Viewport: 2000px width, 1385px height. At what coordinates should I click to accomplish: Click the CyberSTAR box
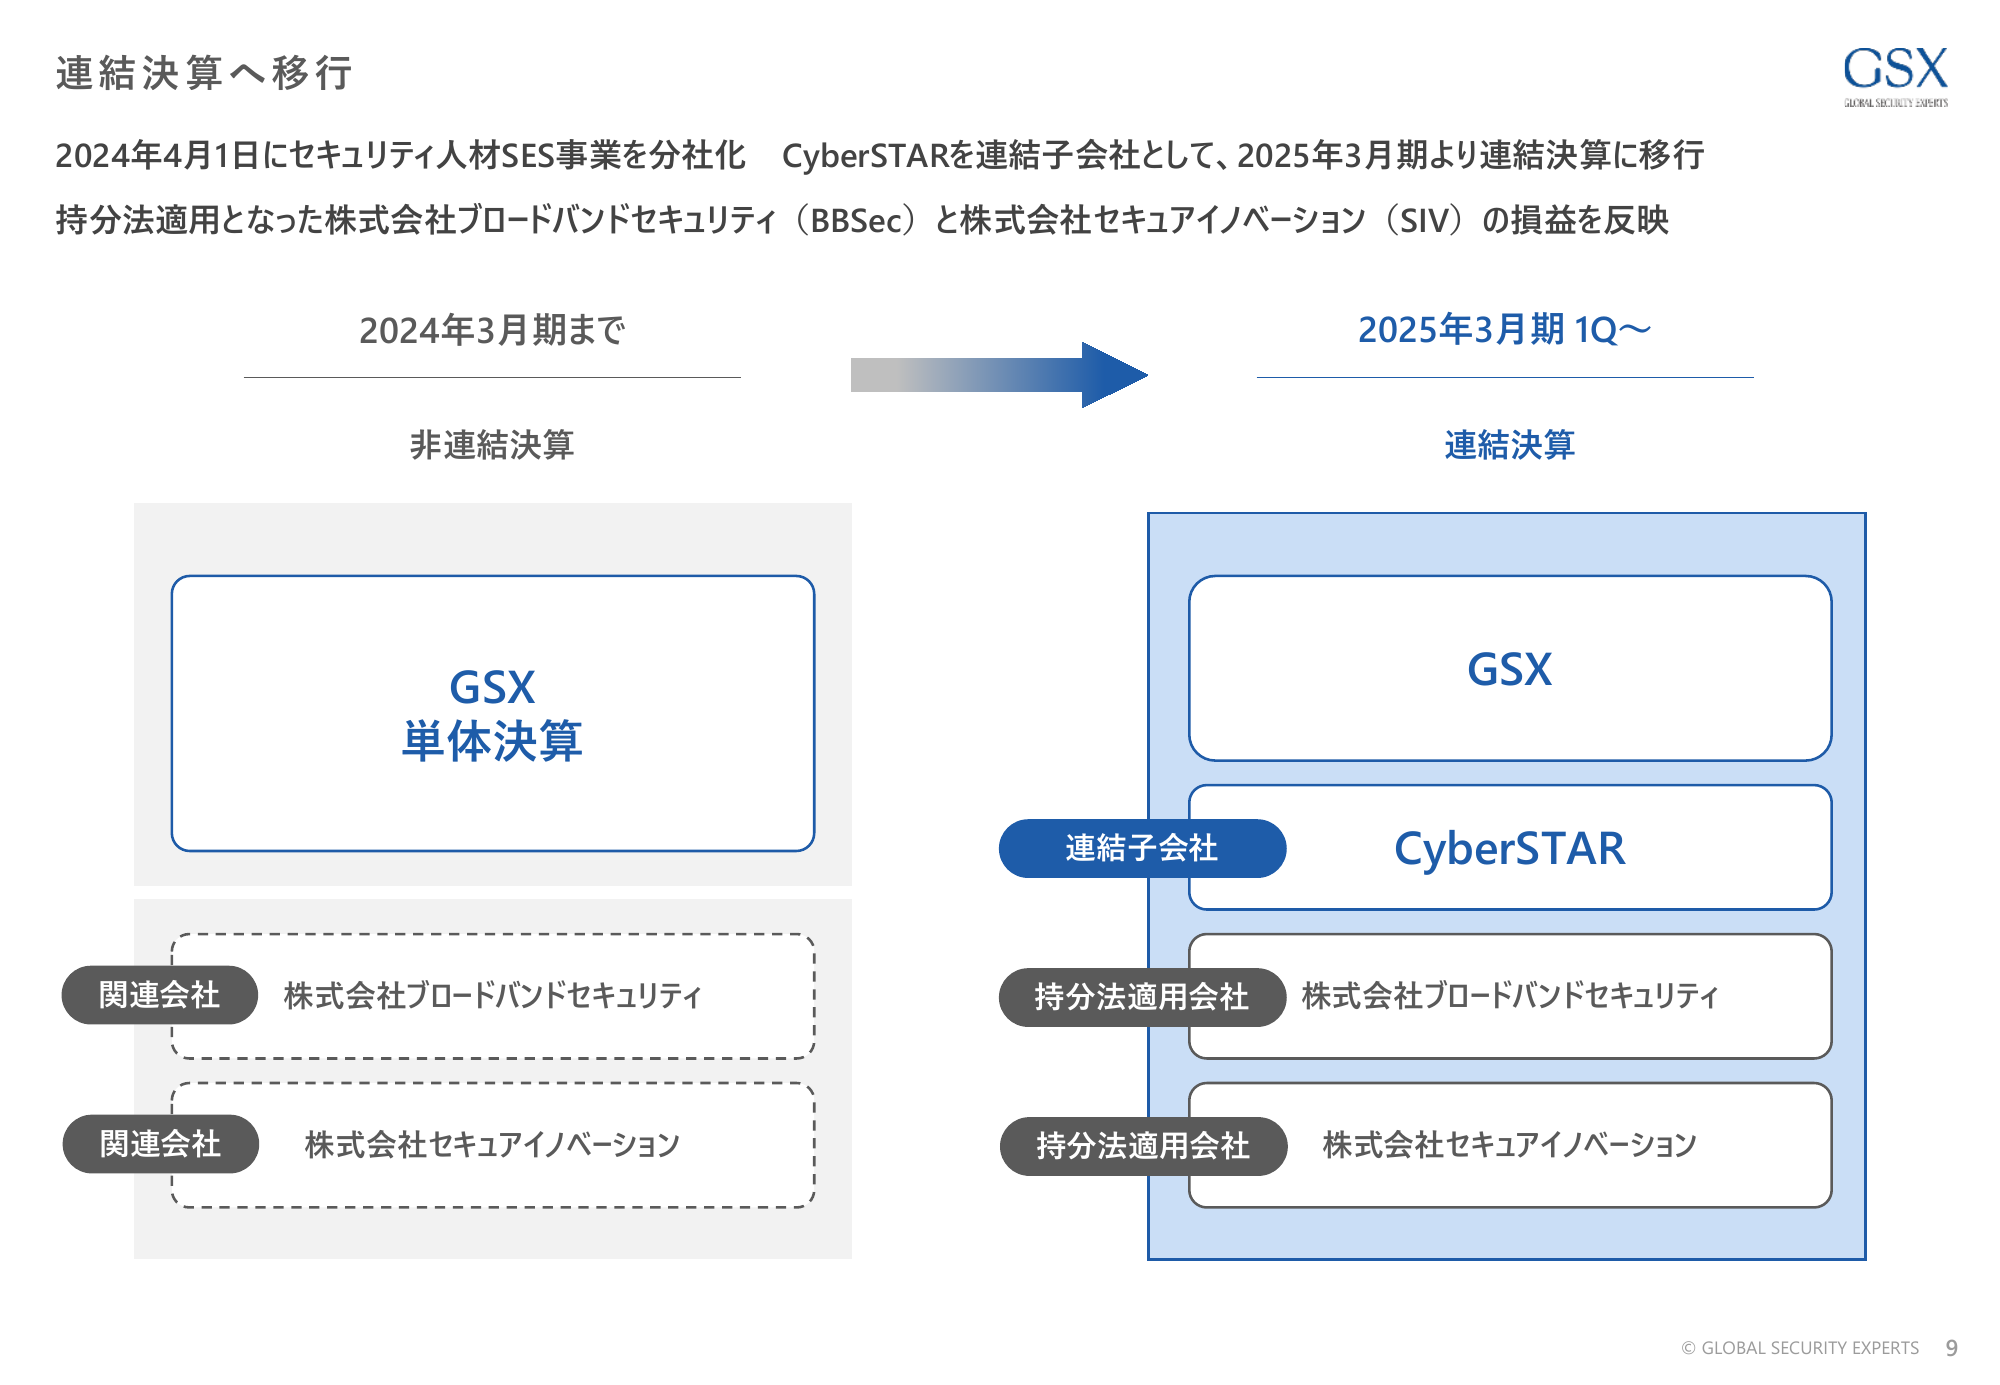(1510, 847)
